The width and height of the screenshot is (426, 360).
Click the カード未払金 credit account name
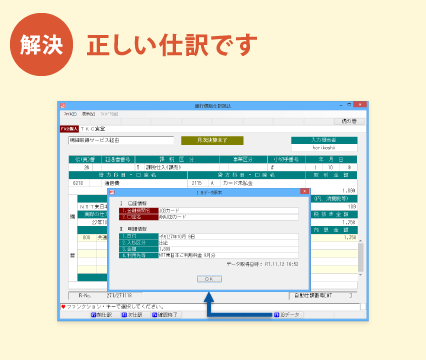(238, 183)
